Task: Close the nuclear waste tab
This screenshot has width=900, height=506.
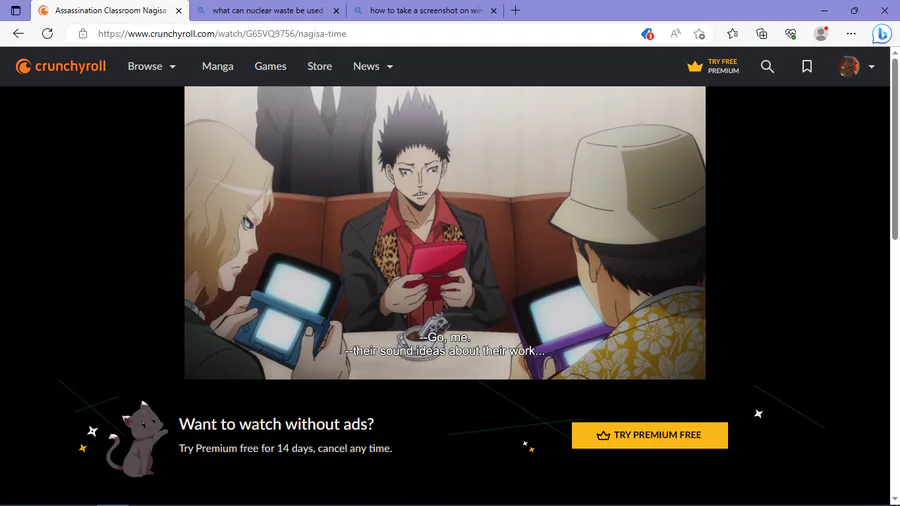Action: tap(336, 10)
